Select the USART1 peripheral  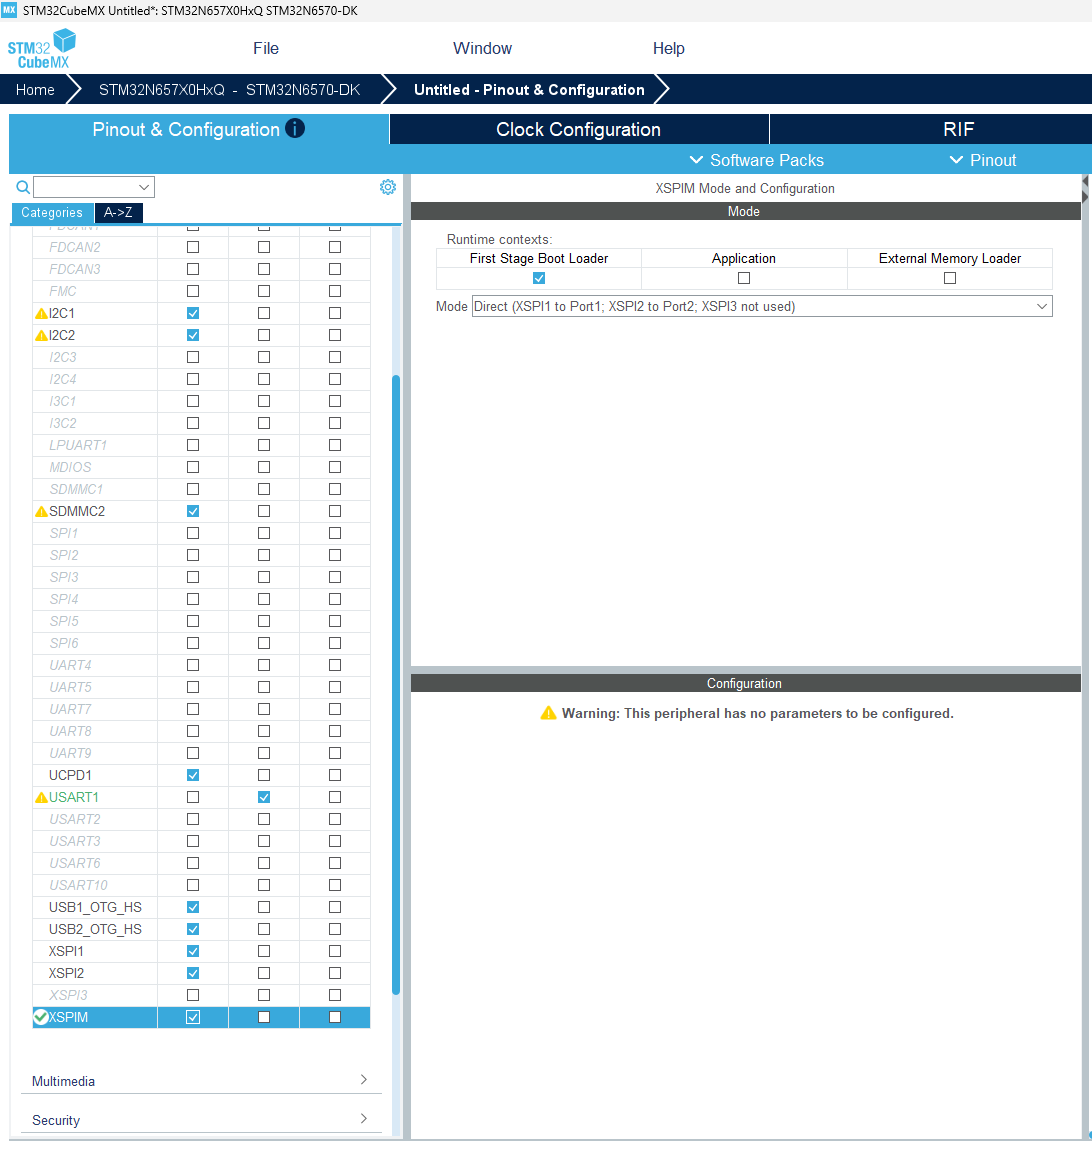[73, 797]
